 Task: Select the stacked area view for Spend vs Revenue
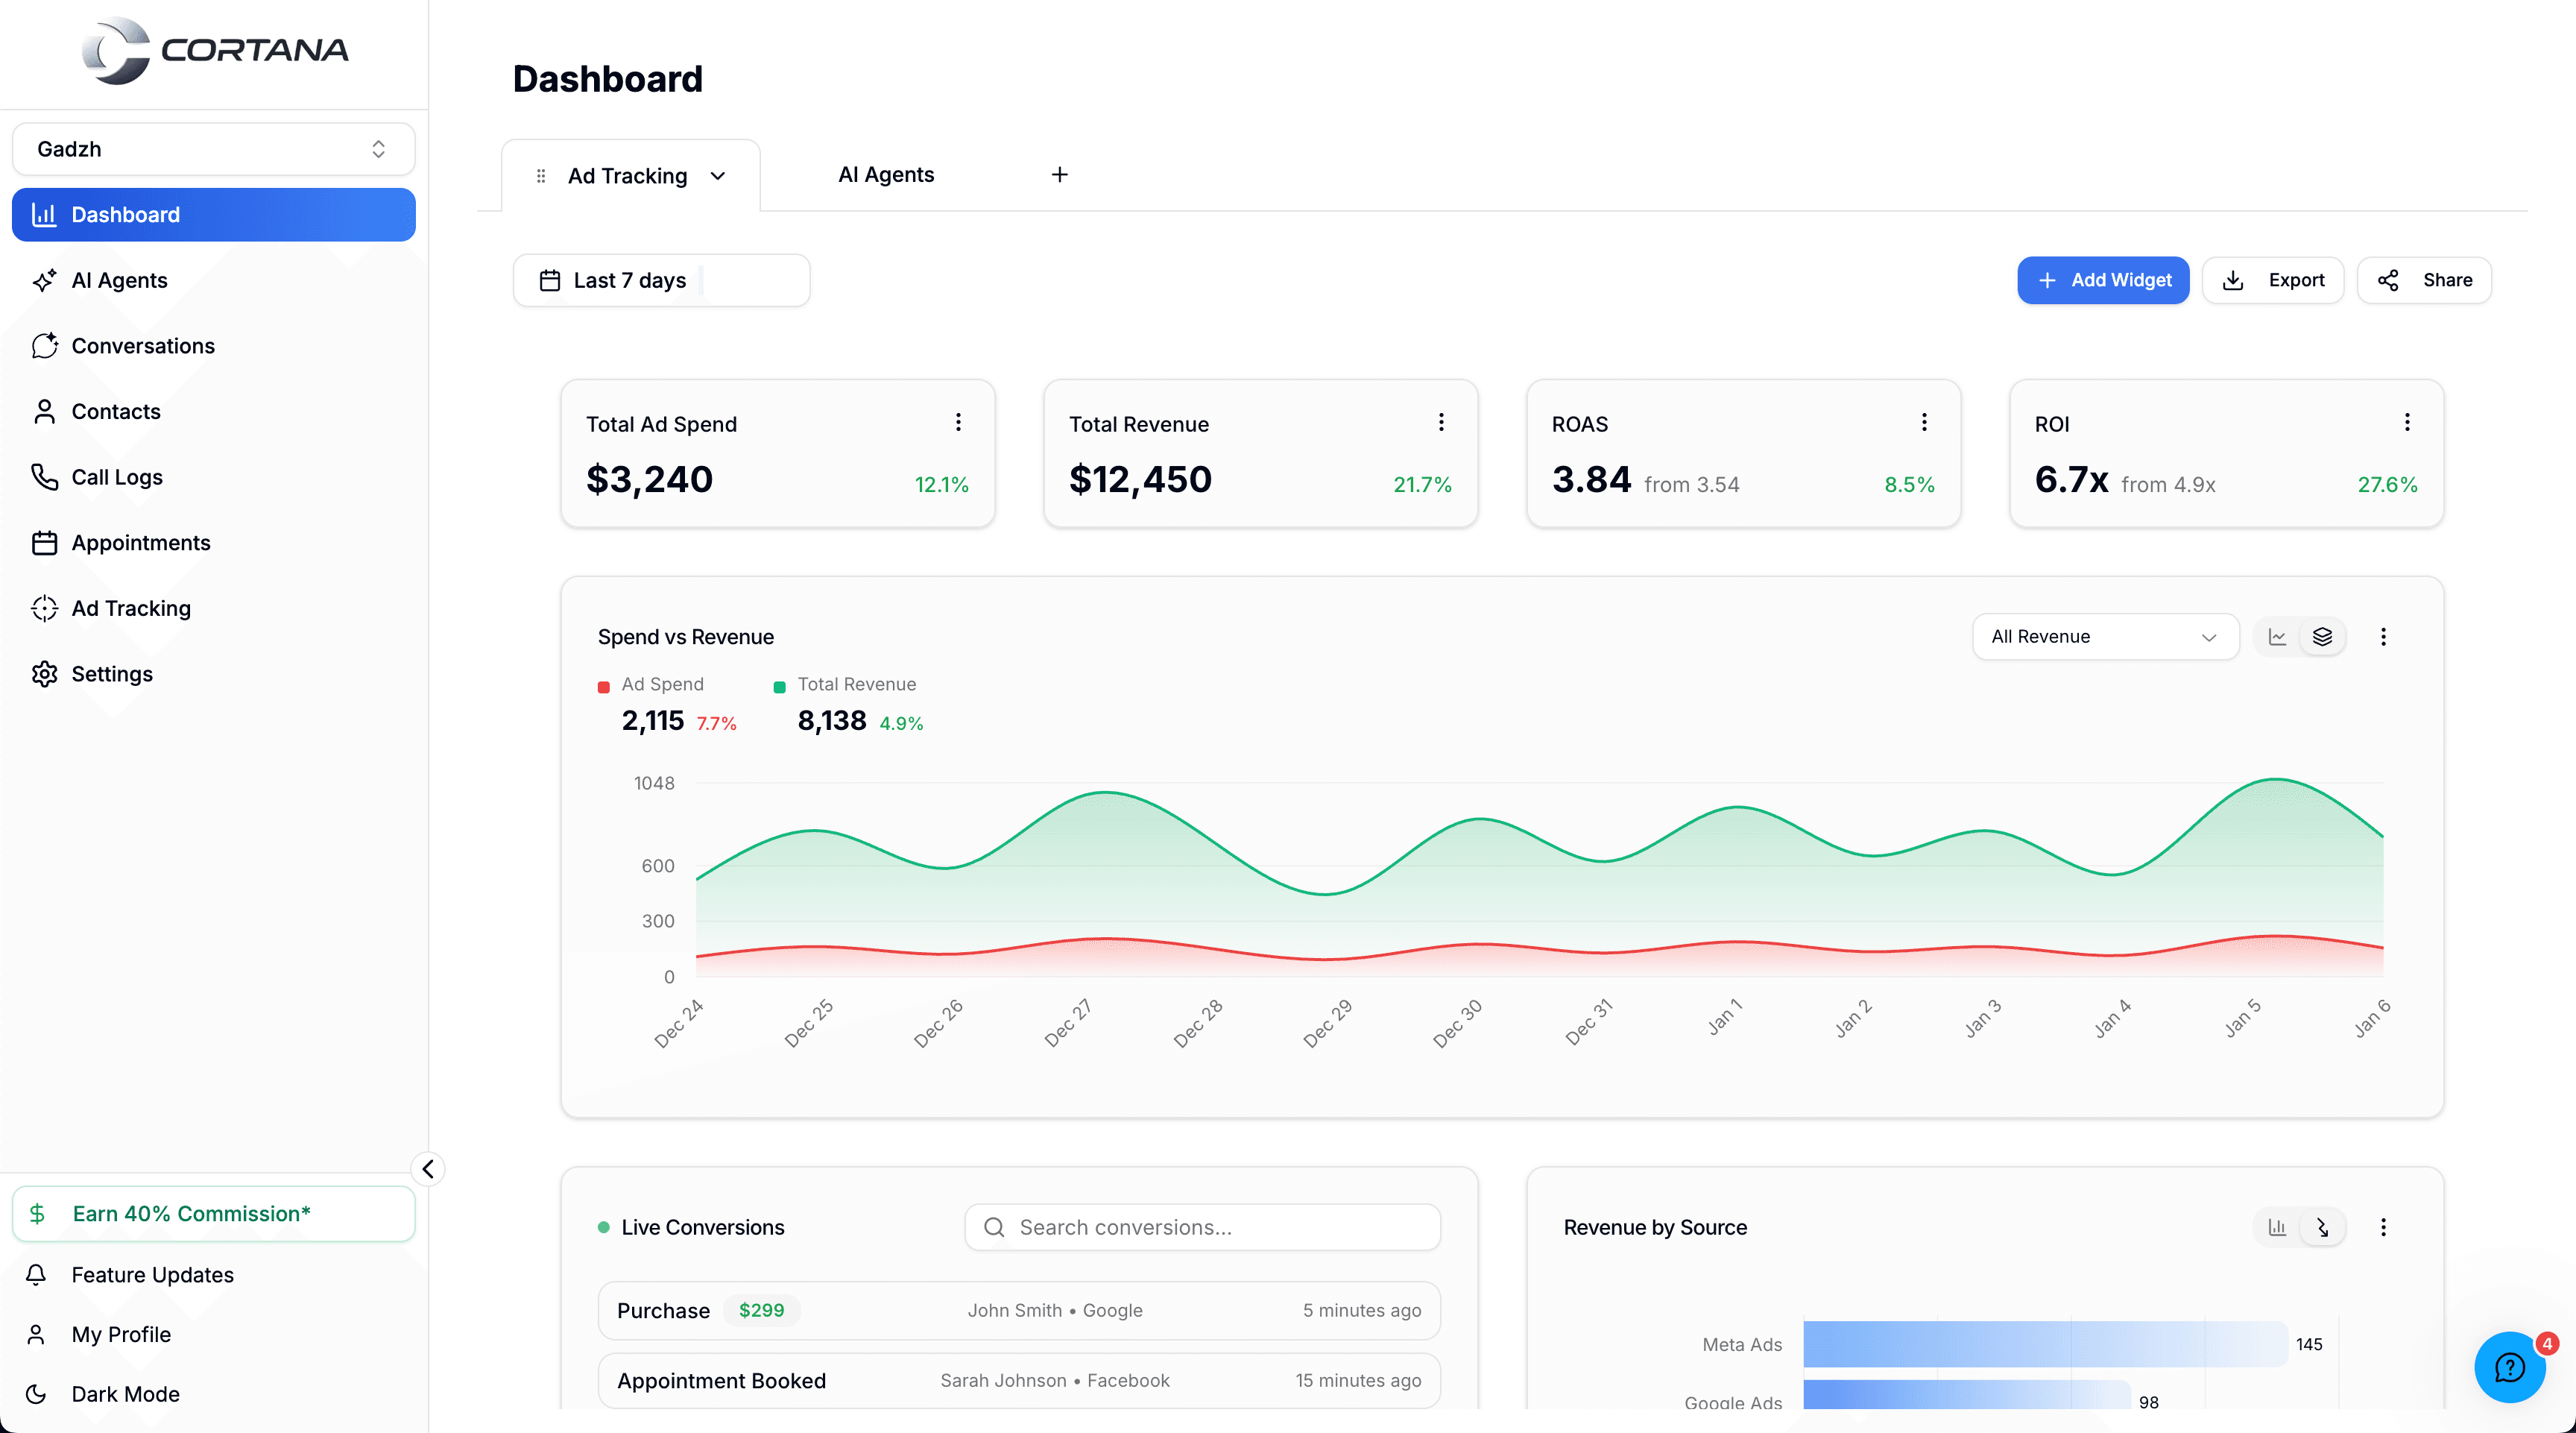(x=2323, y=636)
